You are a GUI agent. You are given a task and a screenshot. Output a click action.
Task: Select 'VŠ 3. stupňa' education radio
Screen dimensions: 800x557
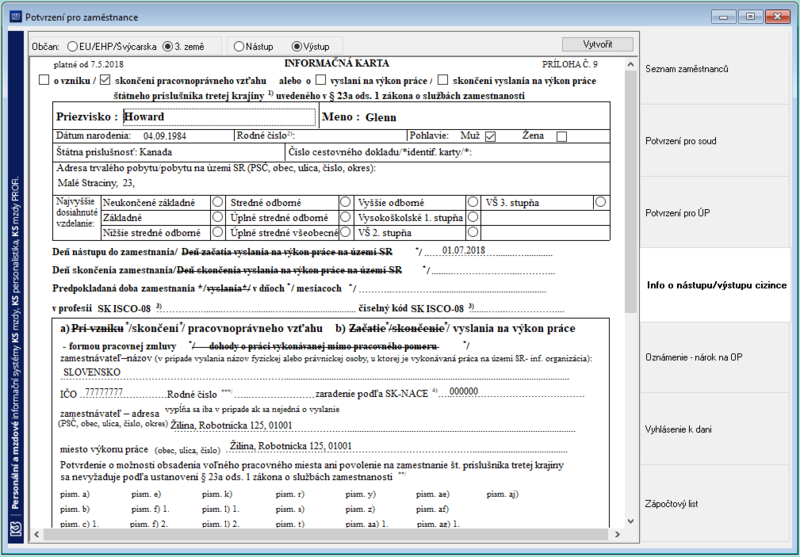coord(601,202)
